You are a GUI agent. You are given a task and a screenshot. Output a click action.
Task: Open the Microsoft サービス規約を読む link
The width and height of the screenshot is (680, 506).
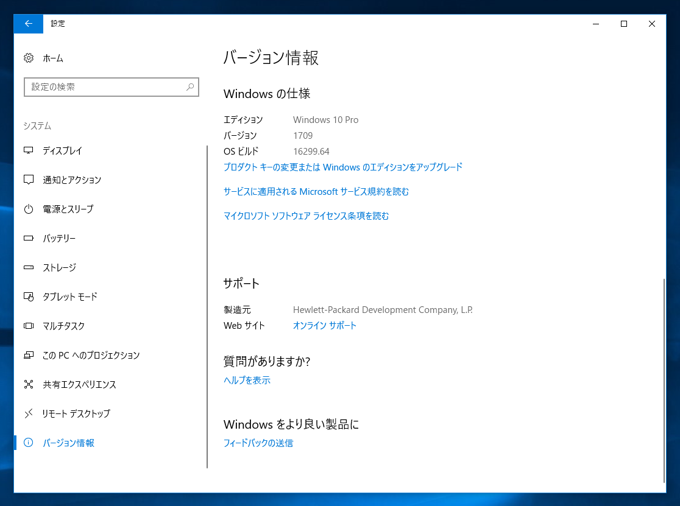click(316, 191)
